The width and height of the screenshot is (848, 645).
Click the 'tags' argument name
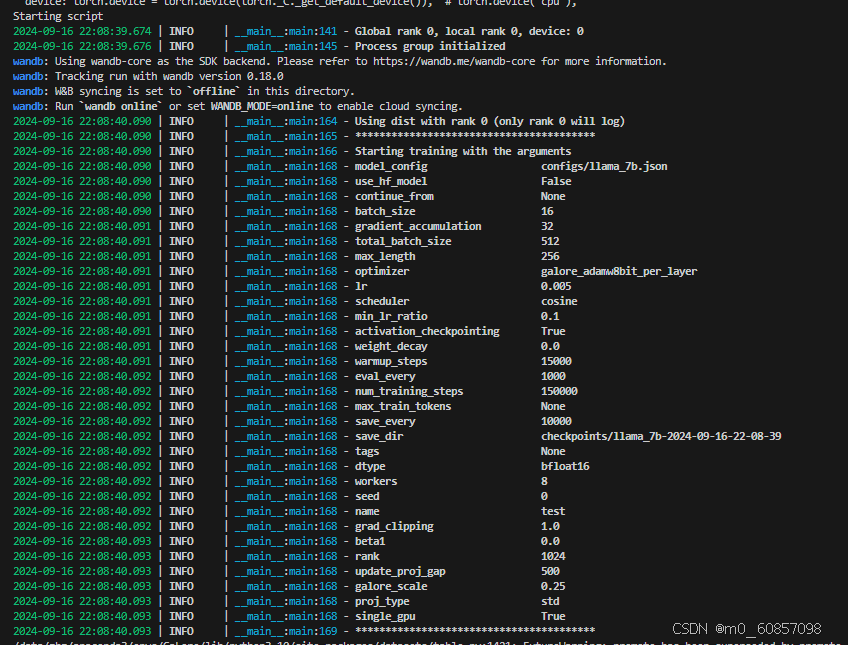(367, 451)
